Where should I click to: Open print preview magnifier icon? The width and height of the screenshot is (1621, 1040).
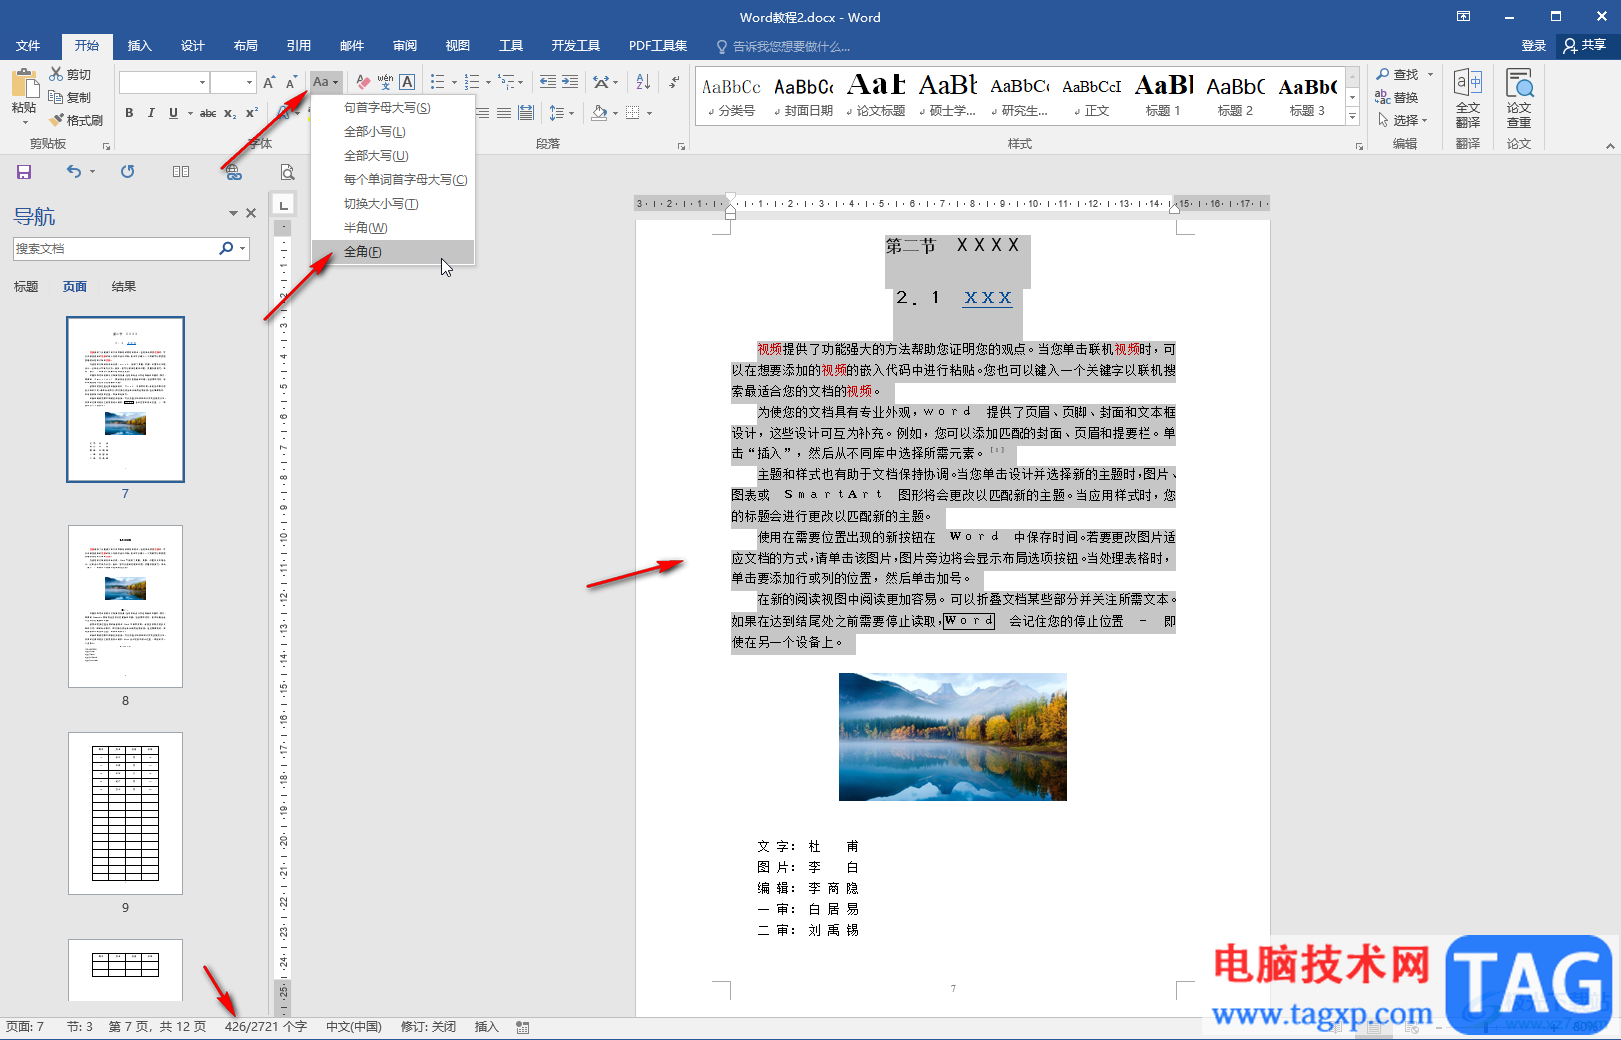tap(287, 172)
